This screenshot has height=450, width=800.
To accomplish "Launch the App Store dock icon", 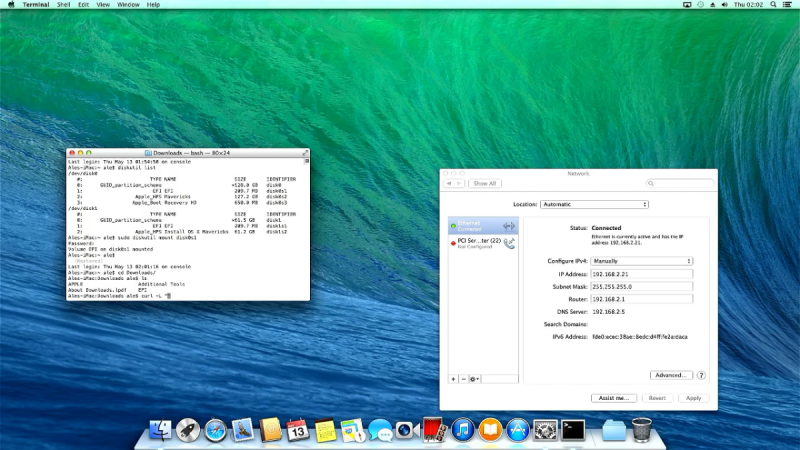I will coord(517,430).
